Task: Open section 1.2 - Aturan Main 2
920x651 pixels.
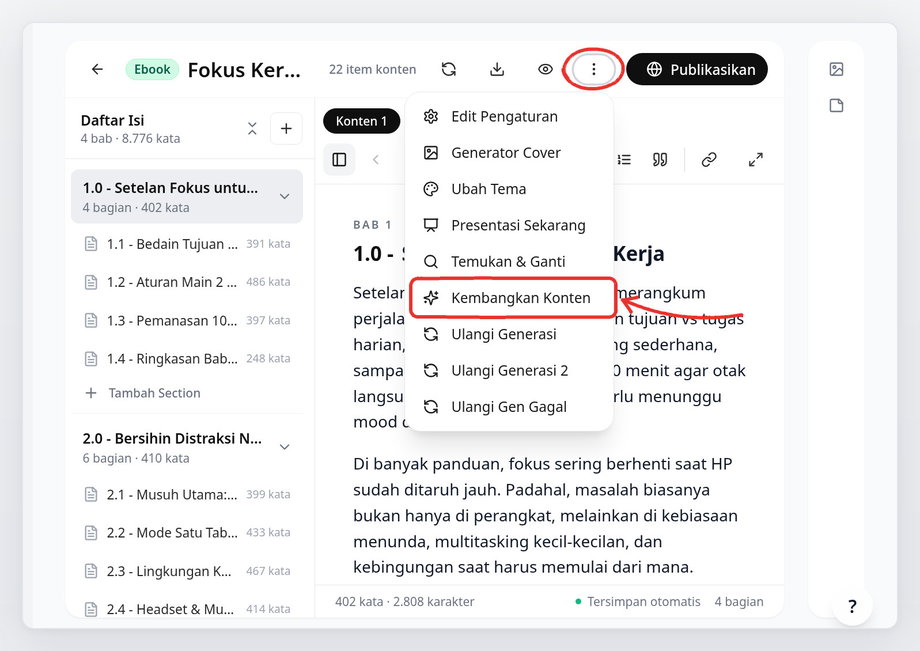Action: 187,282
